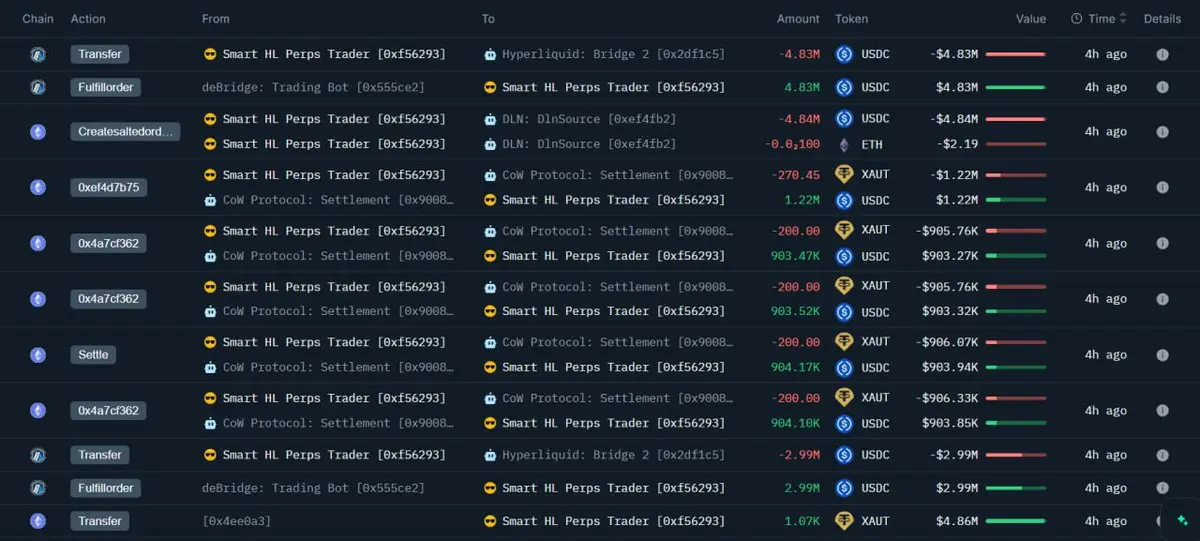Open details icon for 0xef4d7b75 row
The image size is (1200, 541).
(1162, 187)
